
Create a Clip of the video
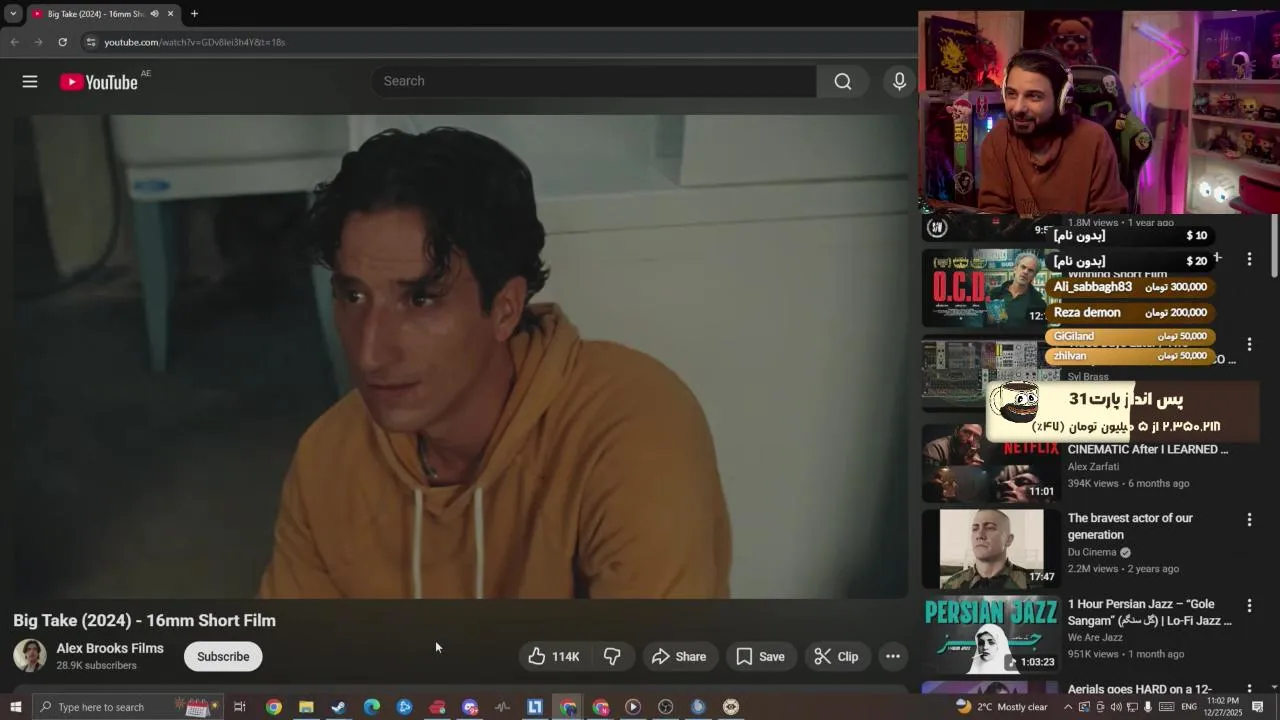tap(836, 656)
